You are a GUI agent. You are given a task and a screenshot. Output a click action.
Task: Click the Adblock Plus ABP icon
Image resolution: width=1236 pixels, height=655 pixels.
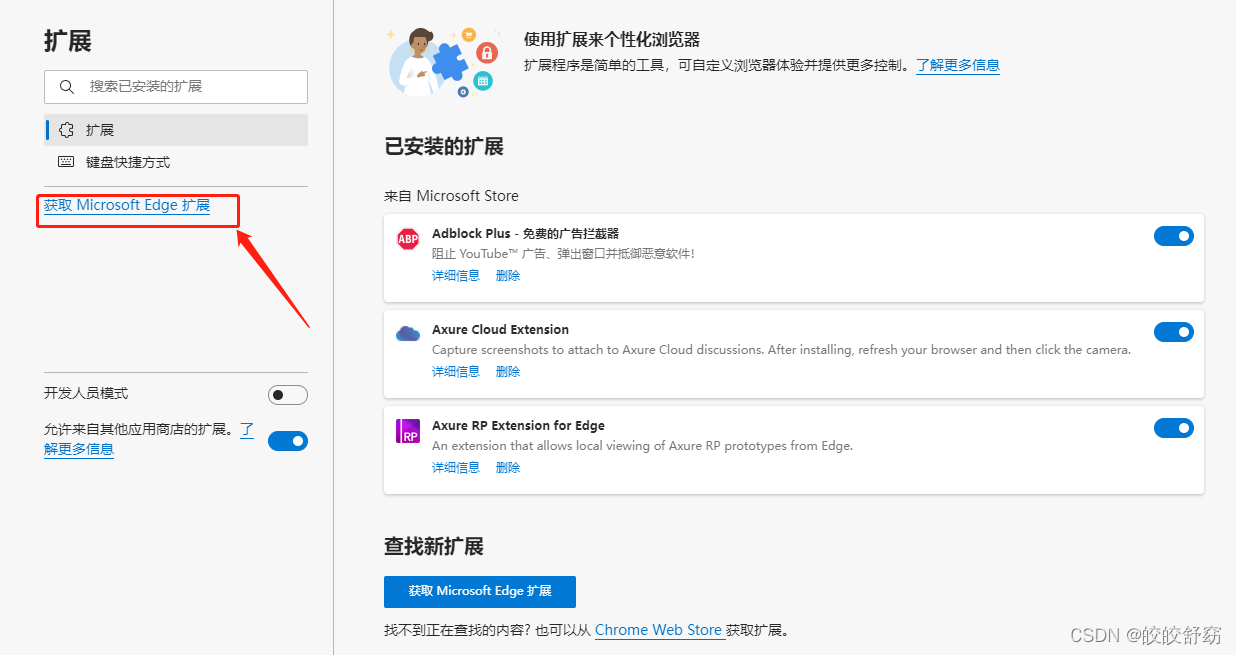tap(408, 239)
